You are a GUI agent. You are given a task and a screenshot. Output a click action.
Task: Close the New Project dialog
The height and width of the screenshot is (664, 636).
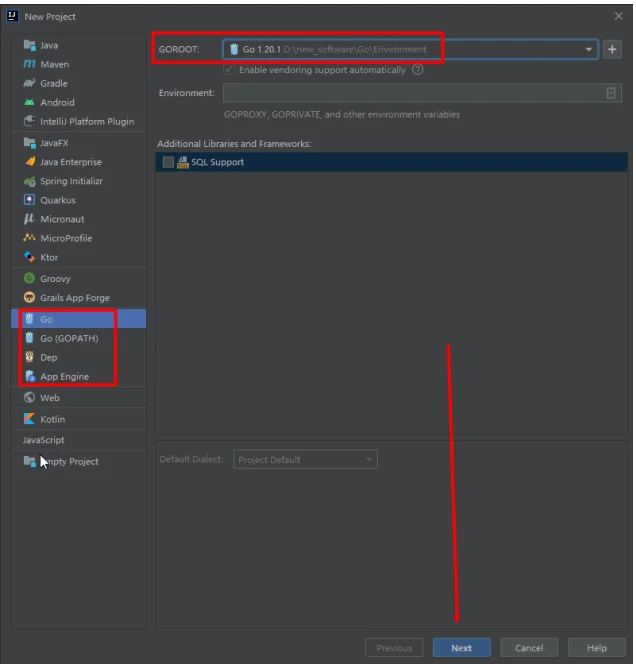[618, 16]
